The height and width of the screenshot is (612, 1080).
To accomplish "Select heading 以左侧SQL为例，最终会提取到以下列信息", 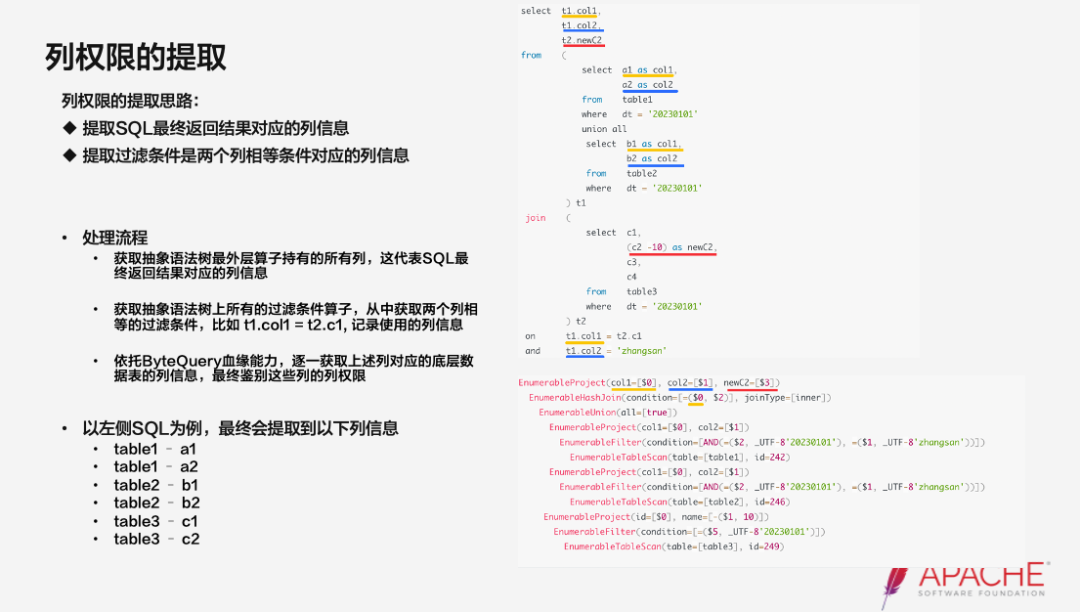I will [240, 428].
